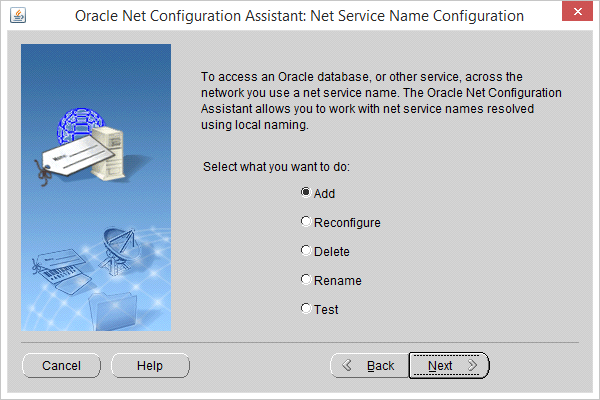
Task: Click the 'Select what you want to do:' label
Action: point(276,167)
